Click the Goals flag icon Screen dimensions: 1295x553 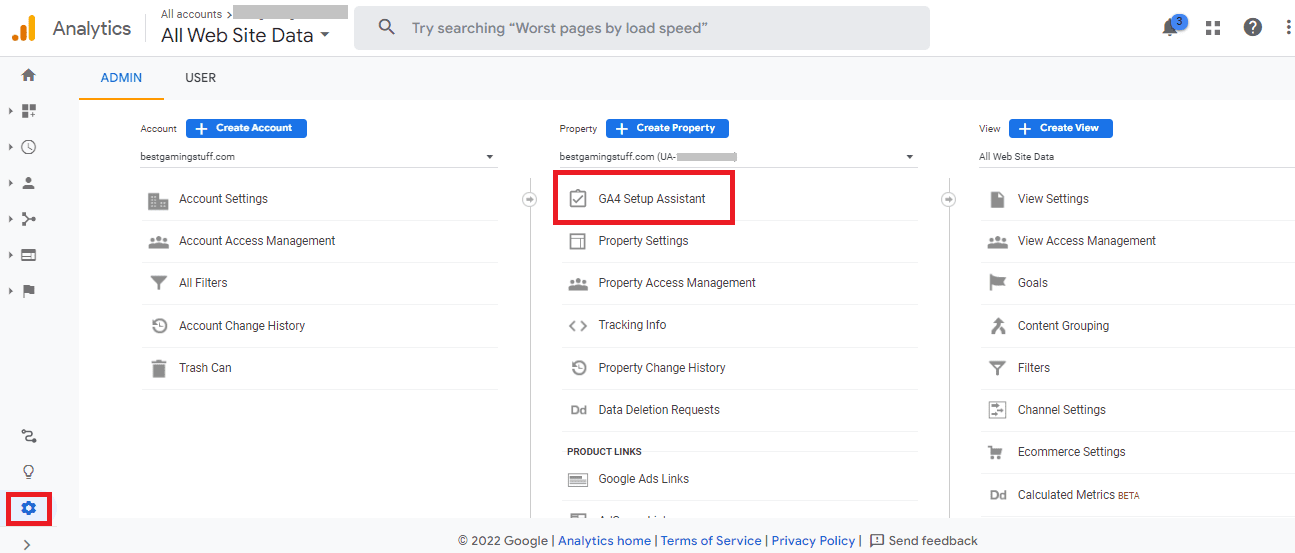997,283
